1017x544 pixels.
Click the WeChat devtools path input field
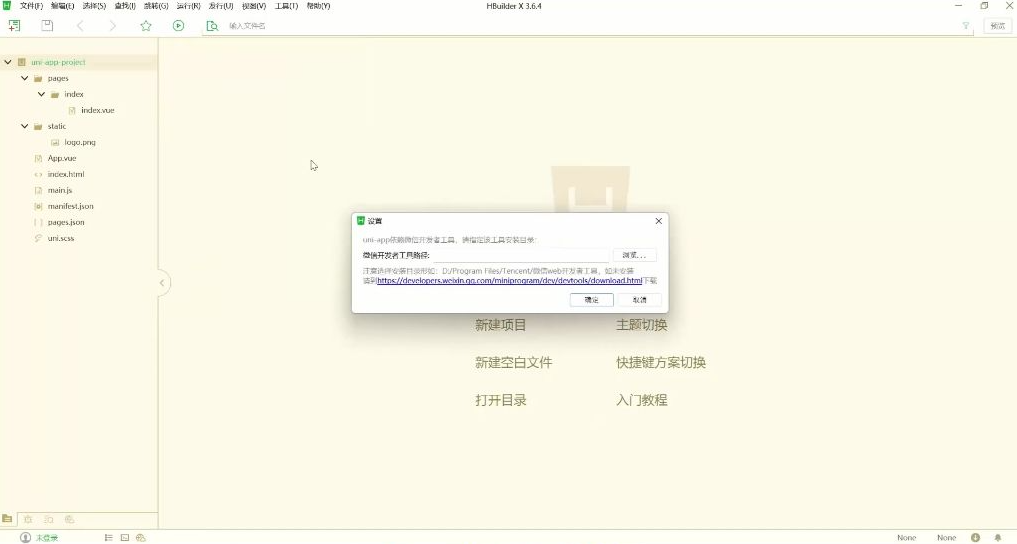(521, 255)
